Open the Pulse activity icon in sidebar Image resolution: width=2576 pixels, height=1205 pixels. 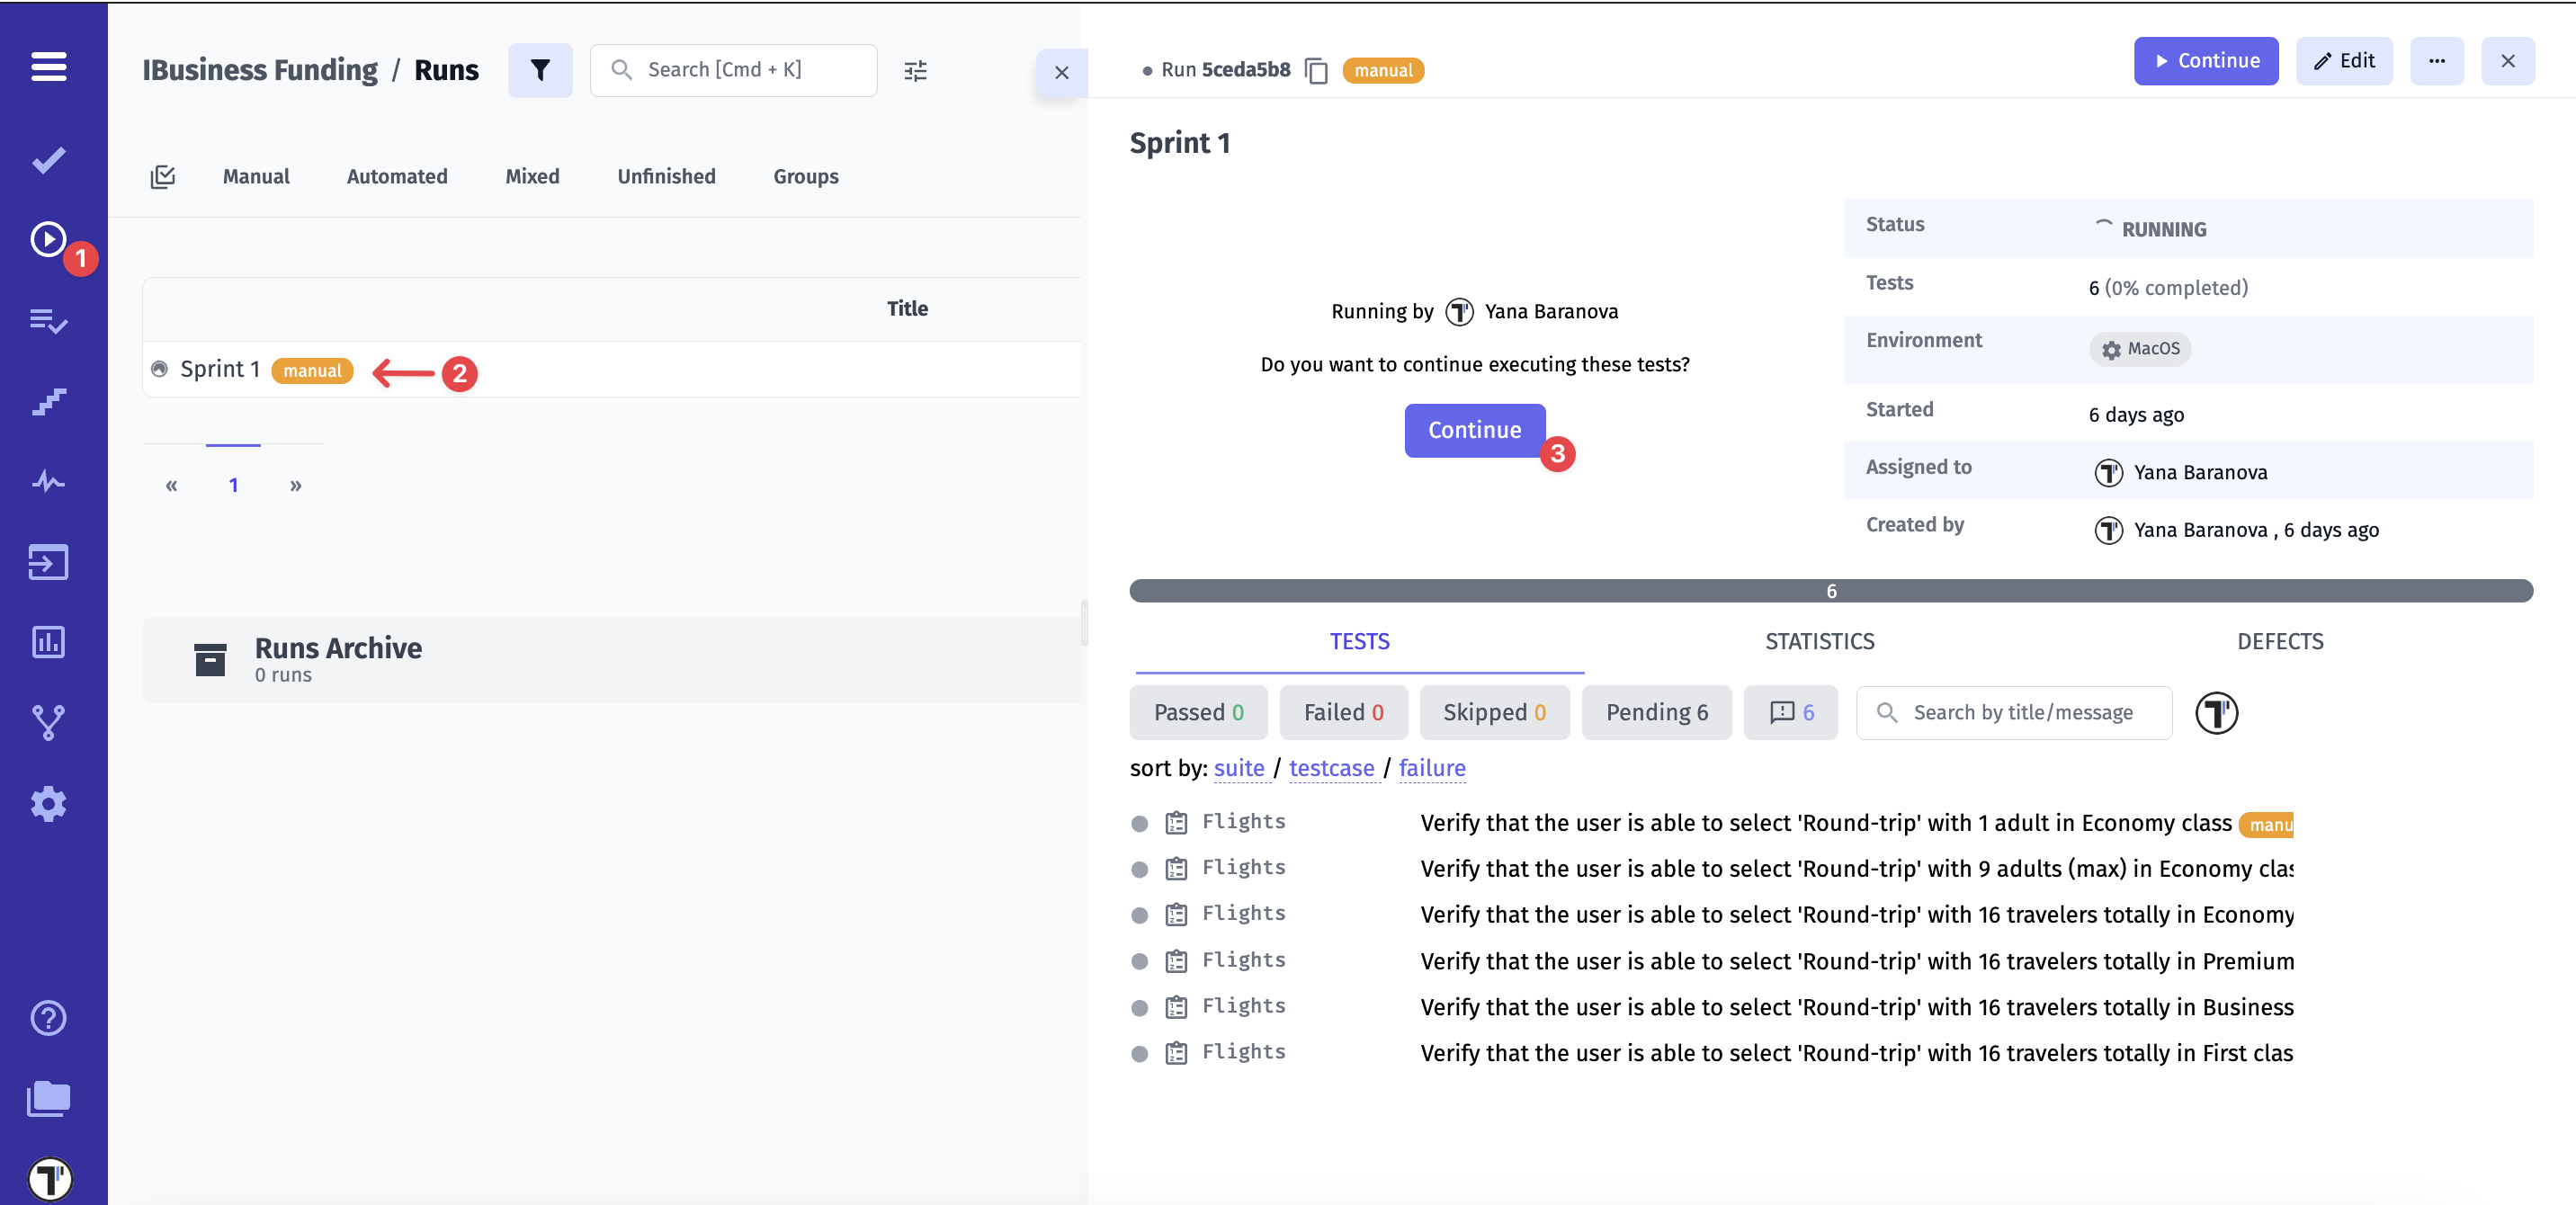coord(48,482)
